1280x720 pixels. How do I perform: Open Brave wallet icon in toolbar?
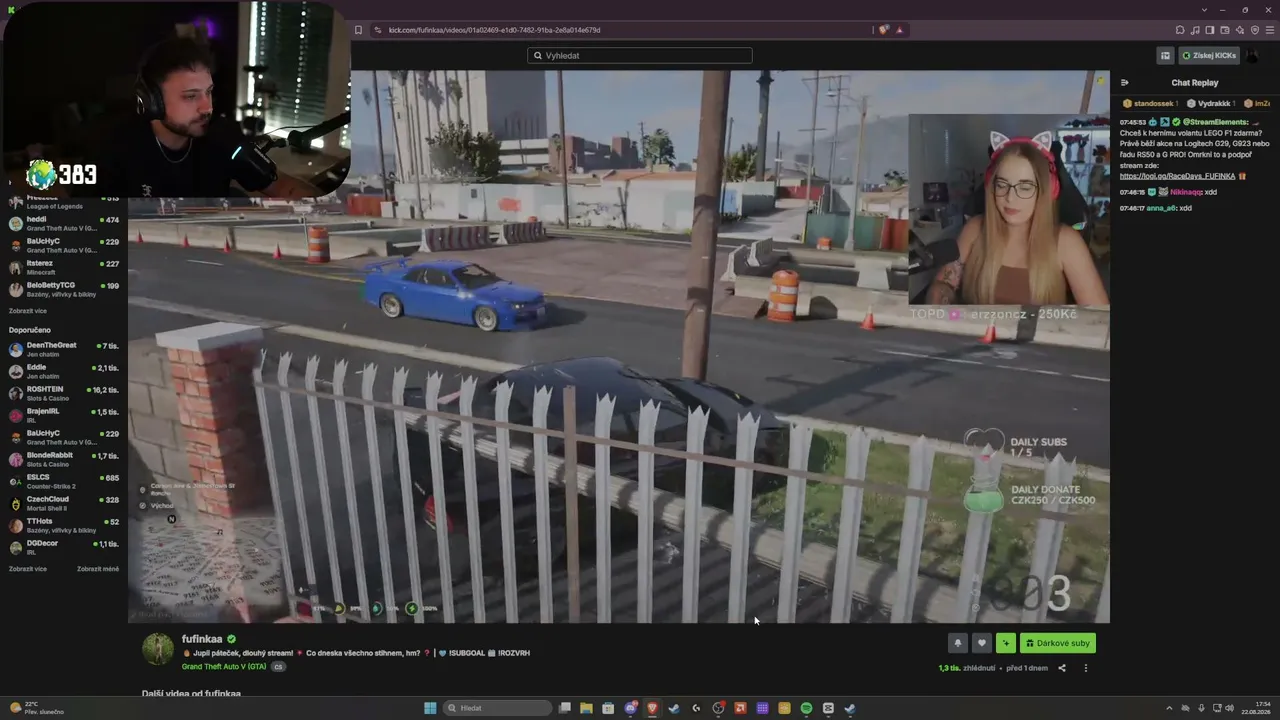(1225, 30)
